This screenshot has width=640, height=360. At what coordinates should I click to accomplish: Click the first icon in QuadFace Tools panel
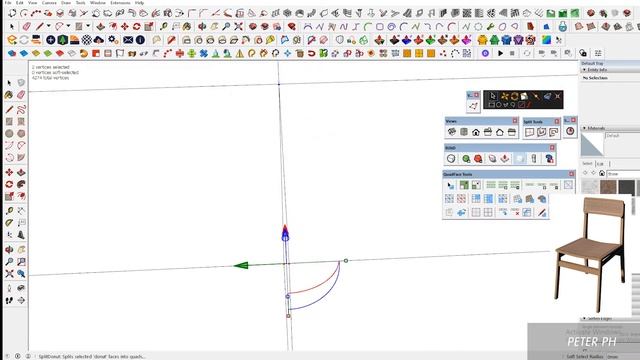(x=450, y=185)
